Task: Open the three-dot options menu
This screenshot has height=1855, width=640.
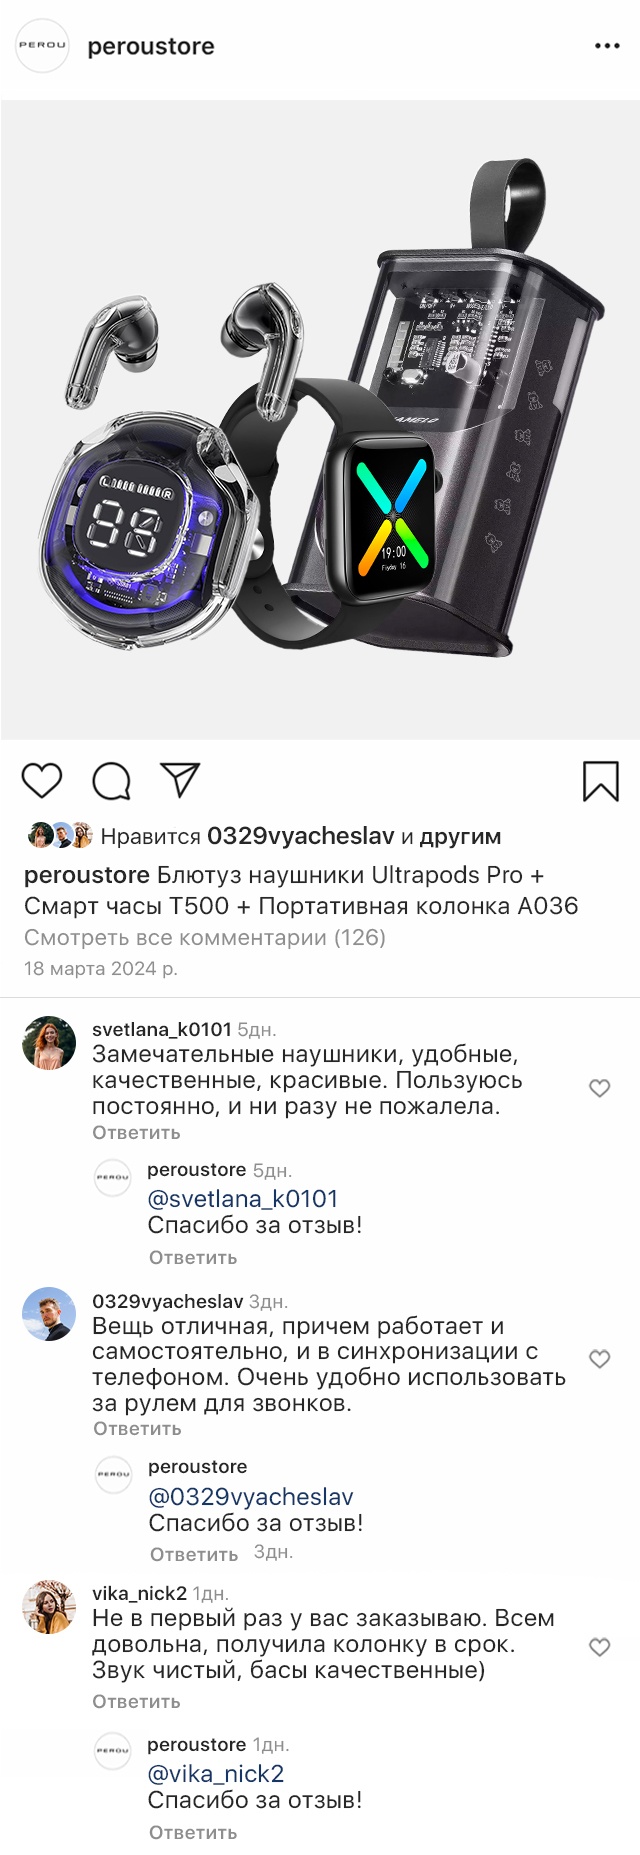Action: click(607, 46)
